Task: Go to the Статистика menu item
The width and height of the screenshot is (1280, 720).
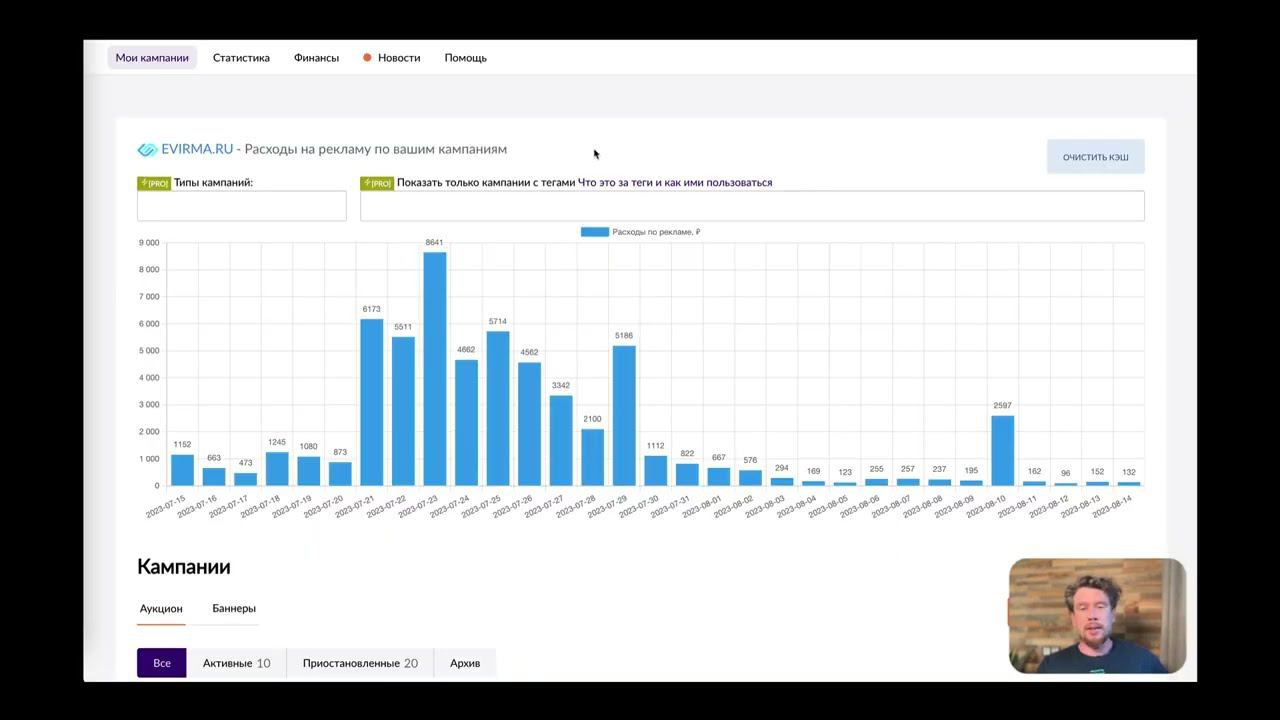Action: point(241,58)
